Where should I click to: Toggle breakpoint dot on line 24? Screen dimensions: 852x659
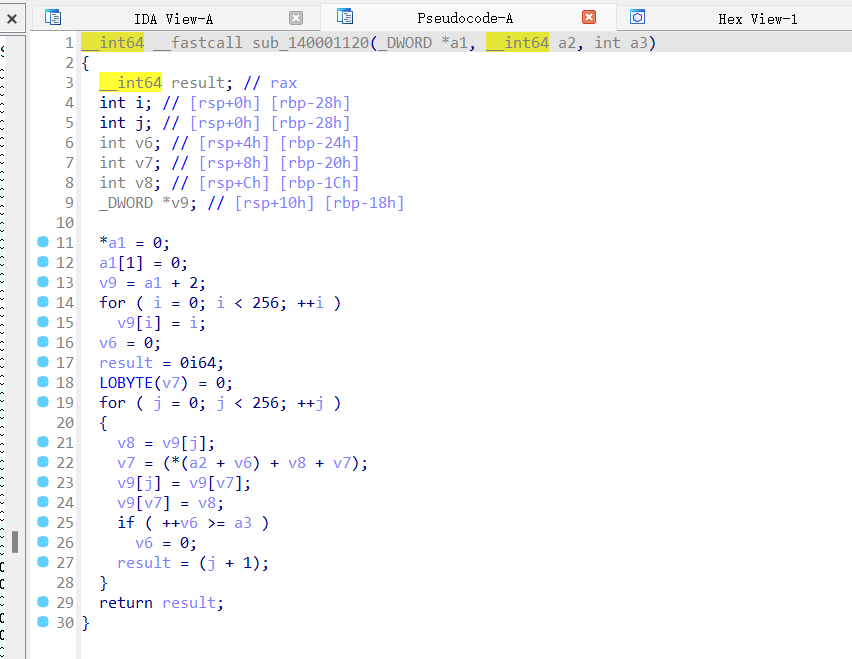point(43,501)
